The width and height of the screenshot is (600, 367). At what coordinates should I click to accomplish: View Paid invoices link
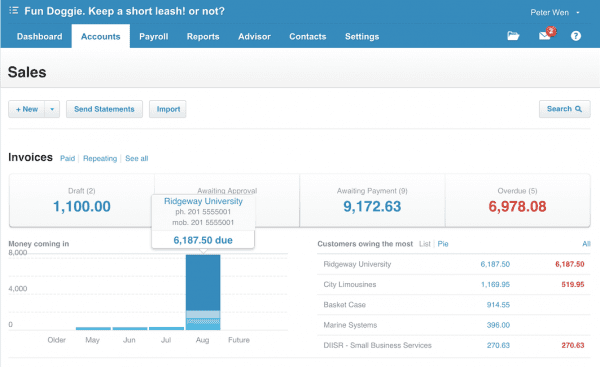[x=67, y=158]
